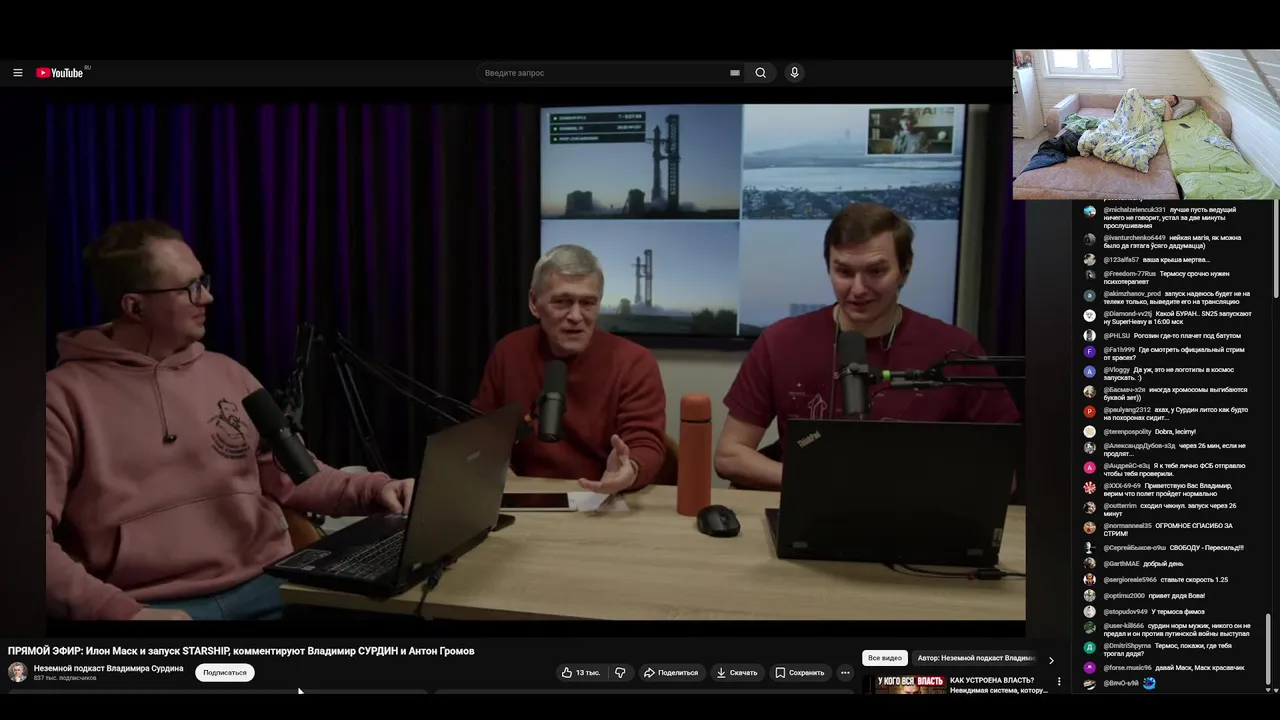Click the 'Скачать' download button

point(737,673)
